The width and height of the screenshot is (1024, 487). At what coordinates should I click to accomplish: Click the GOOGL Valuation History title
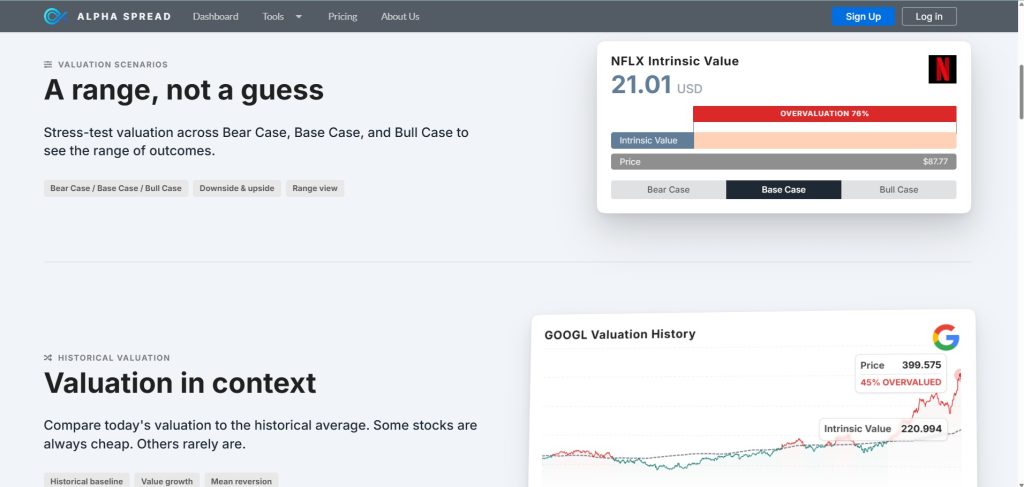pyautogui.click(x=620, y=334)
